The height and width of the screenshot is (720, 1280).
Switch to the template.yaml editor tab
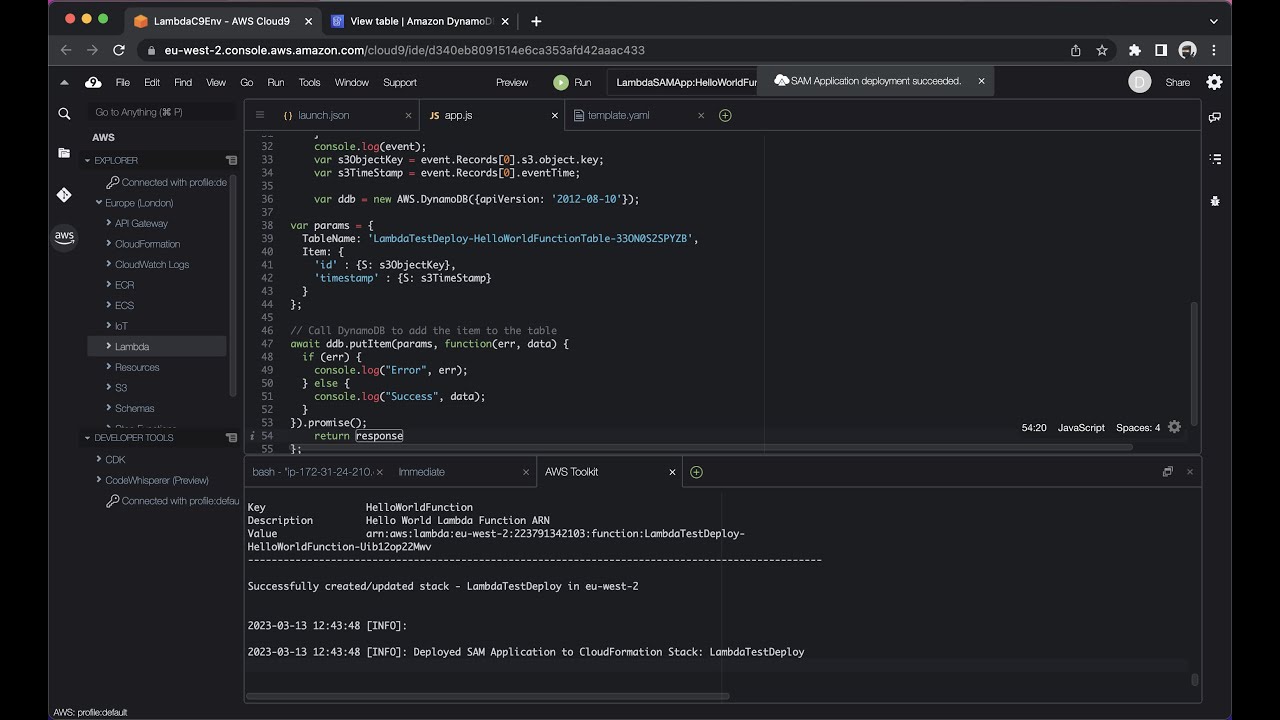coord(618,115)
